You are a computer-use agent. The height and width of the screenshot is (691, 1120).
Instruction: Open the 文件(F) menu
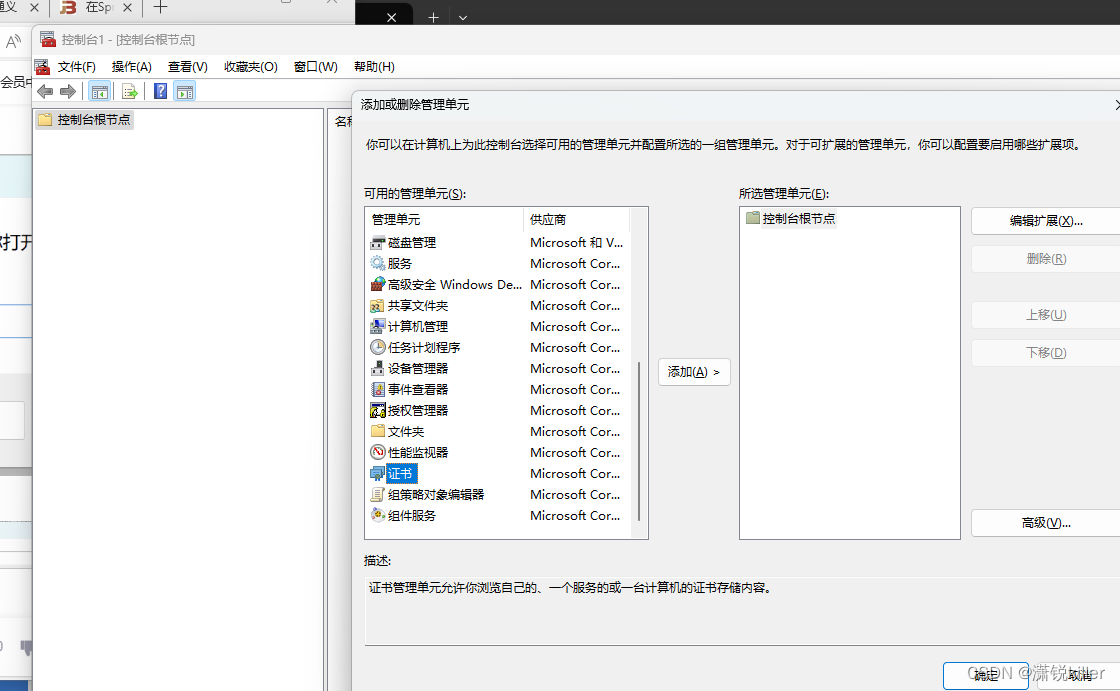click(76, 66)
